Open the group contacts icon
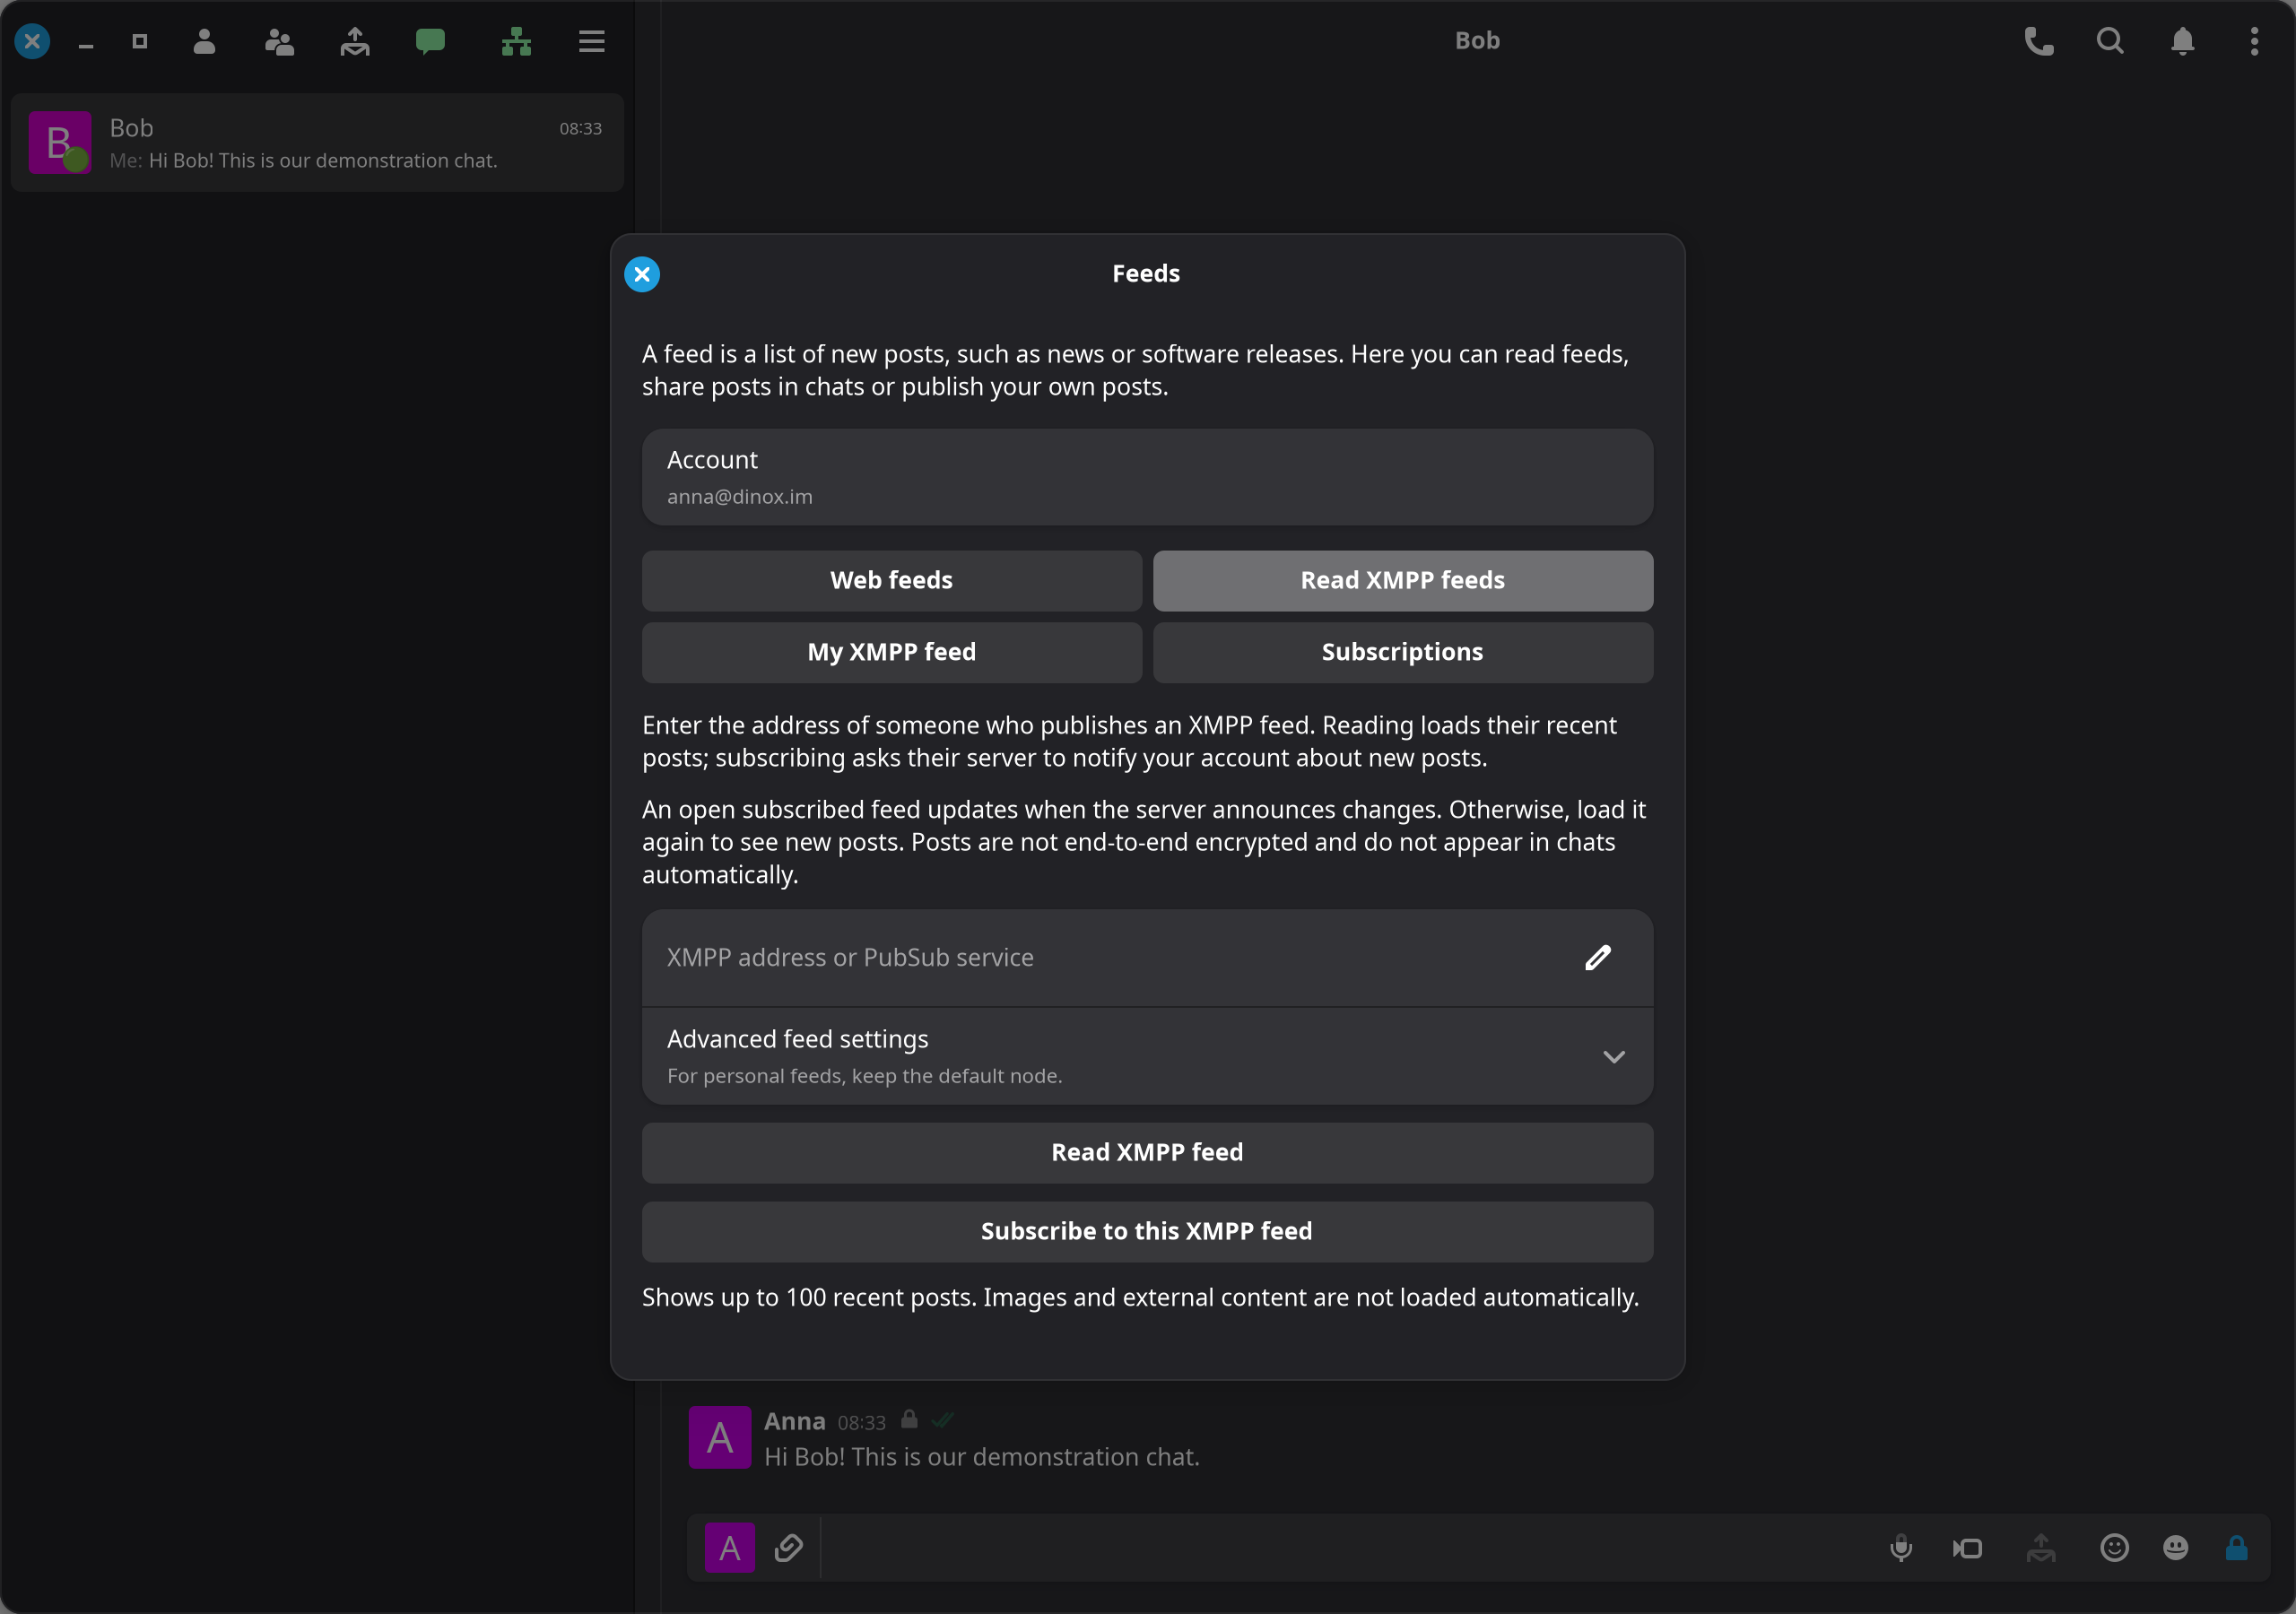 279,41
